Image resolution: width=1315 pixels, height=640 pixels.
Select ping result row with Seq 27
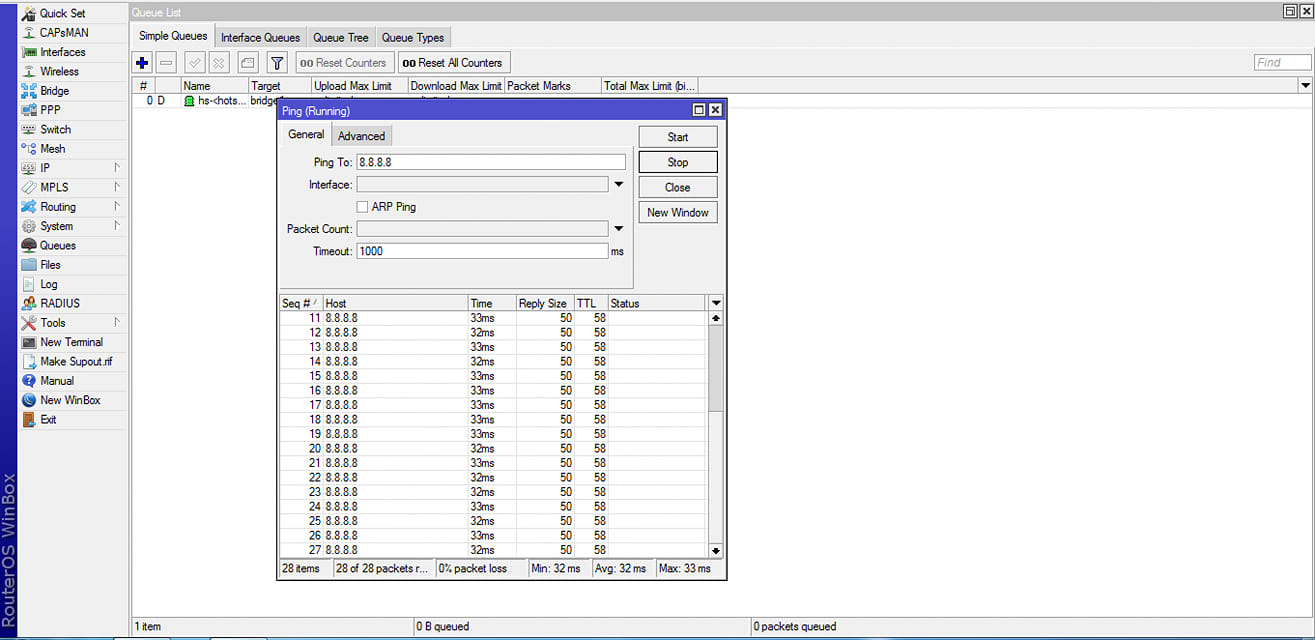point(494,550)
